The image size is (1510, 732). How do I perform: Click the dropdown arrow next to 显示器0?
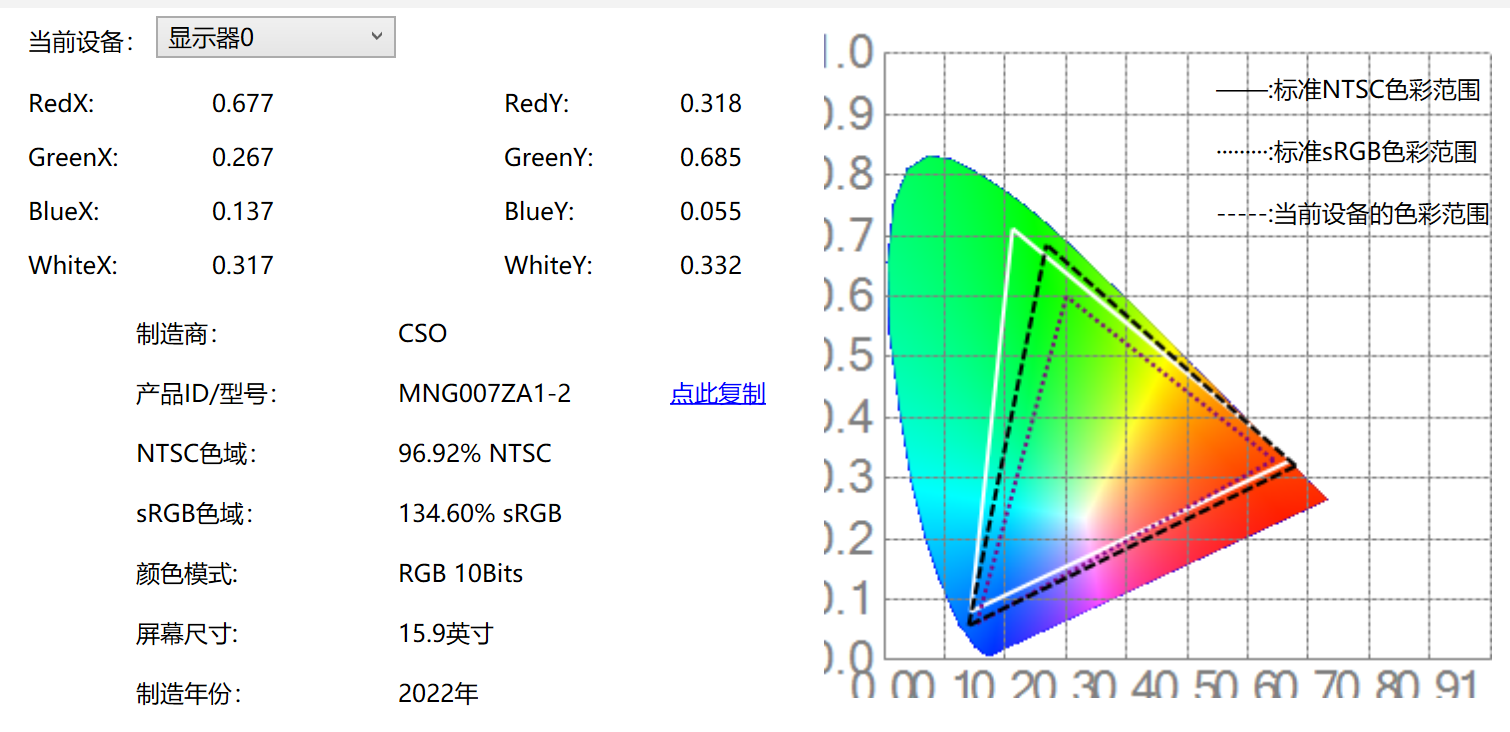[x=377, y=37]
